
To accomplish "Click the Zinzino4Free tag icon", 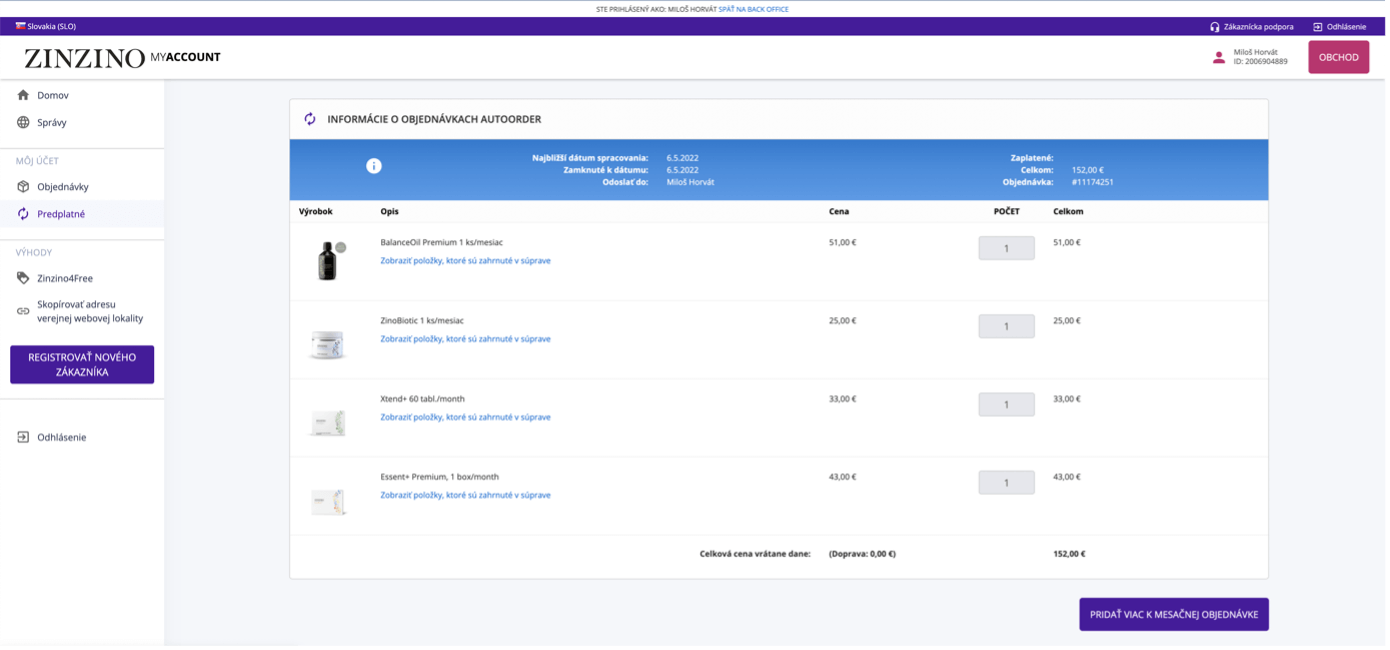I will point(23,278).
